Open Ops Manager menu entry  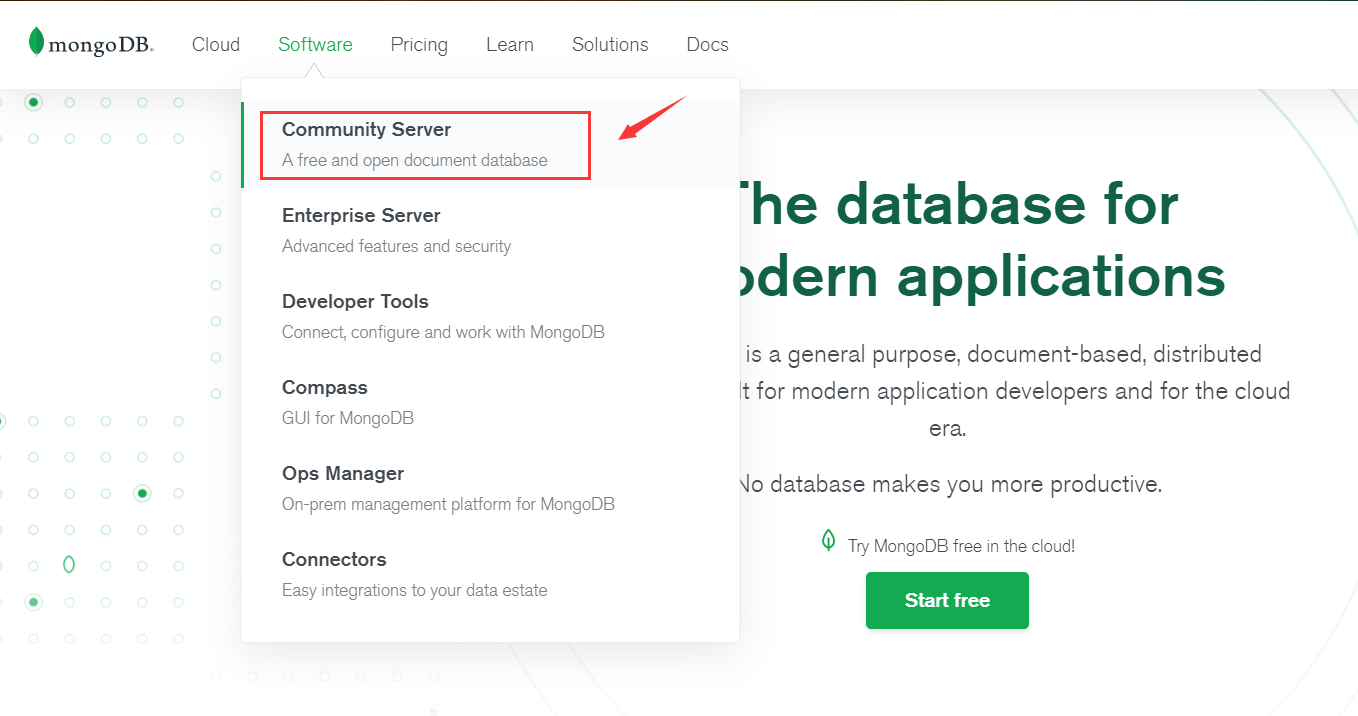[x=490, y=489]
